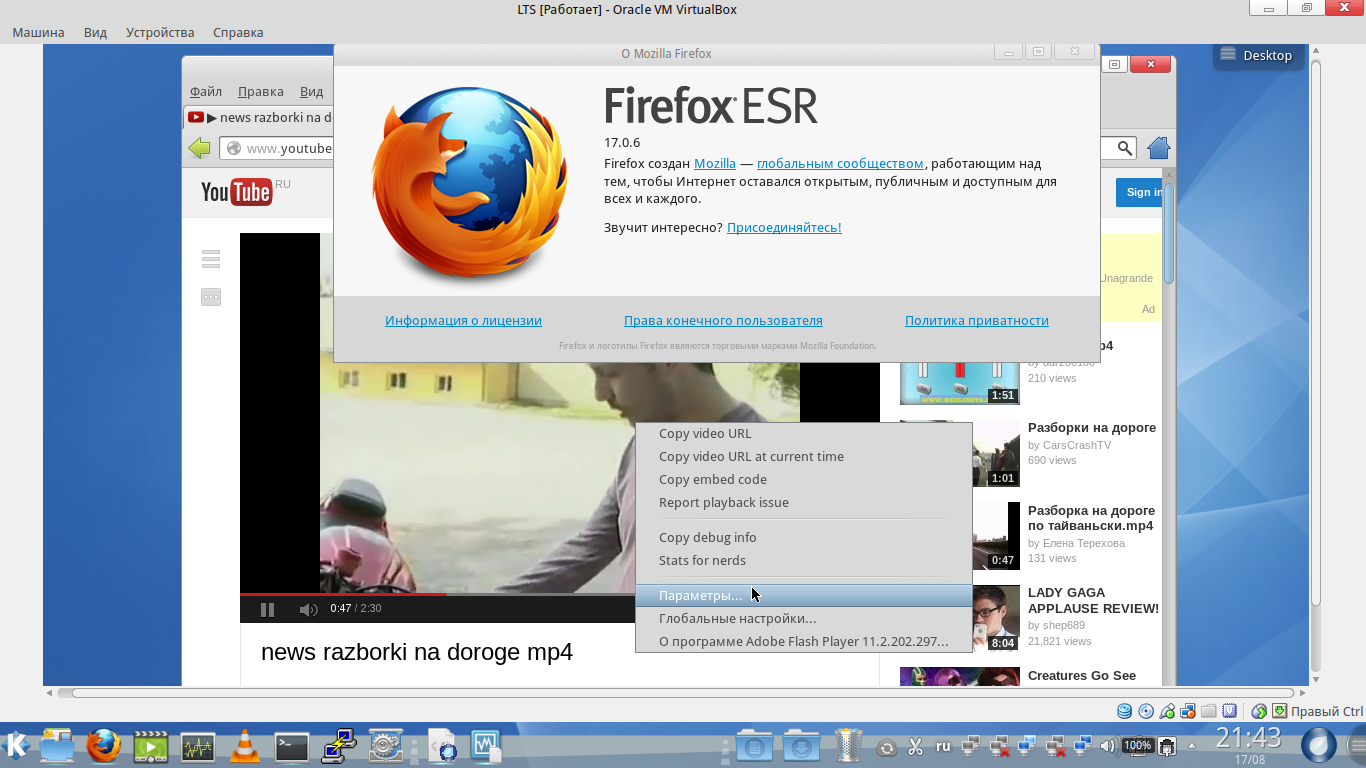Open the network connection taskbar icon with lightning bolt
This screenshot has width=1366, height=768.
pyautogui.click(x=339, y=745)
